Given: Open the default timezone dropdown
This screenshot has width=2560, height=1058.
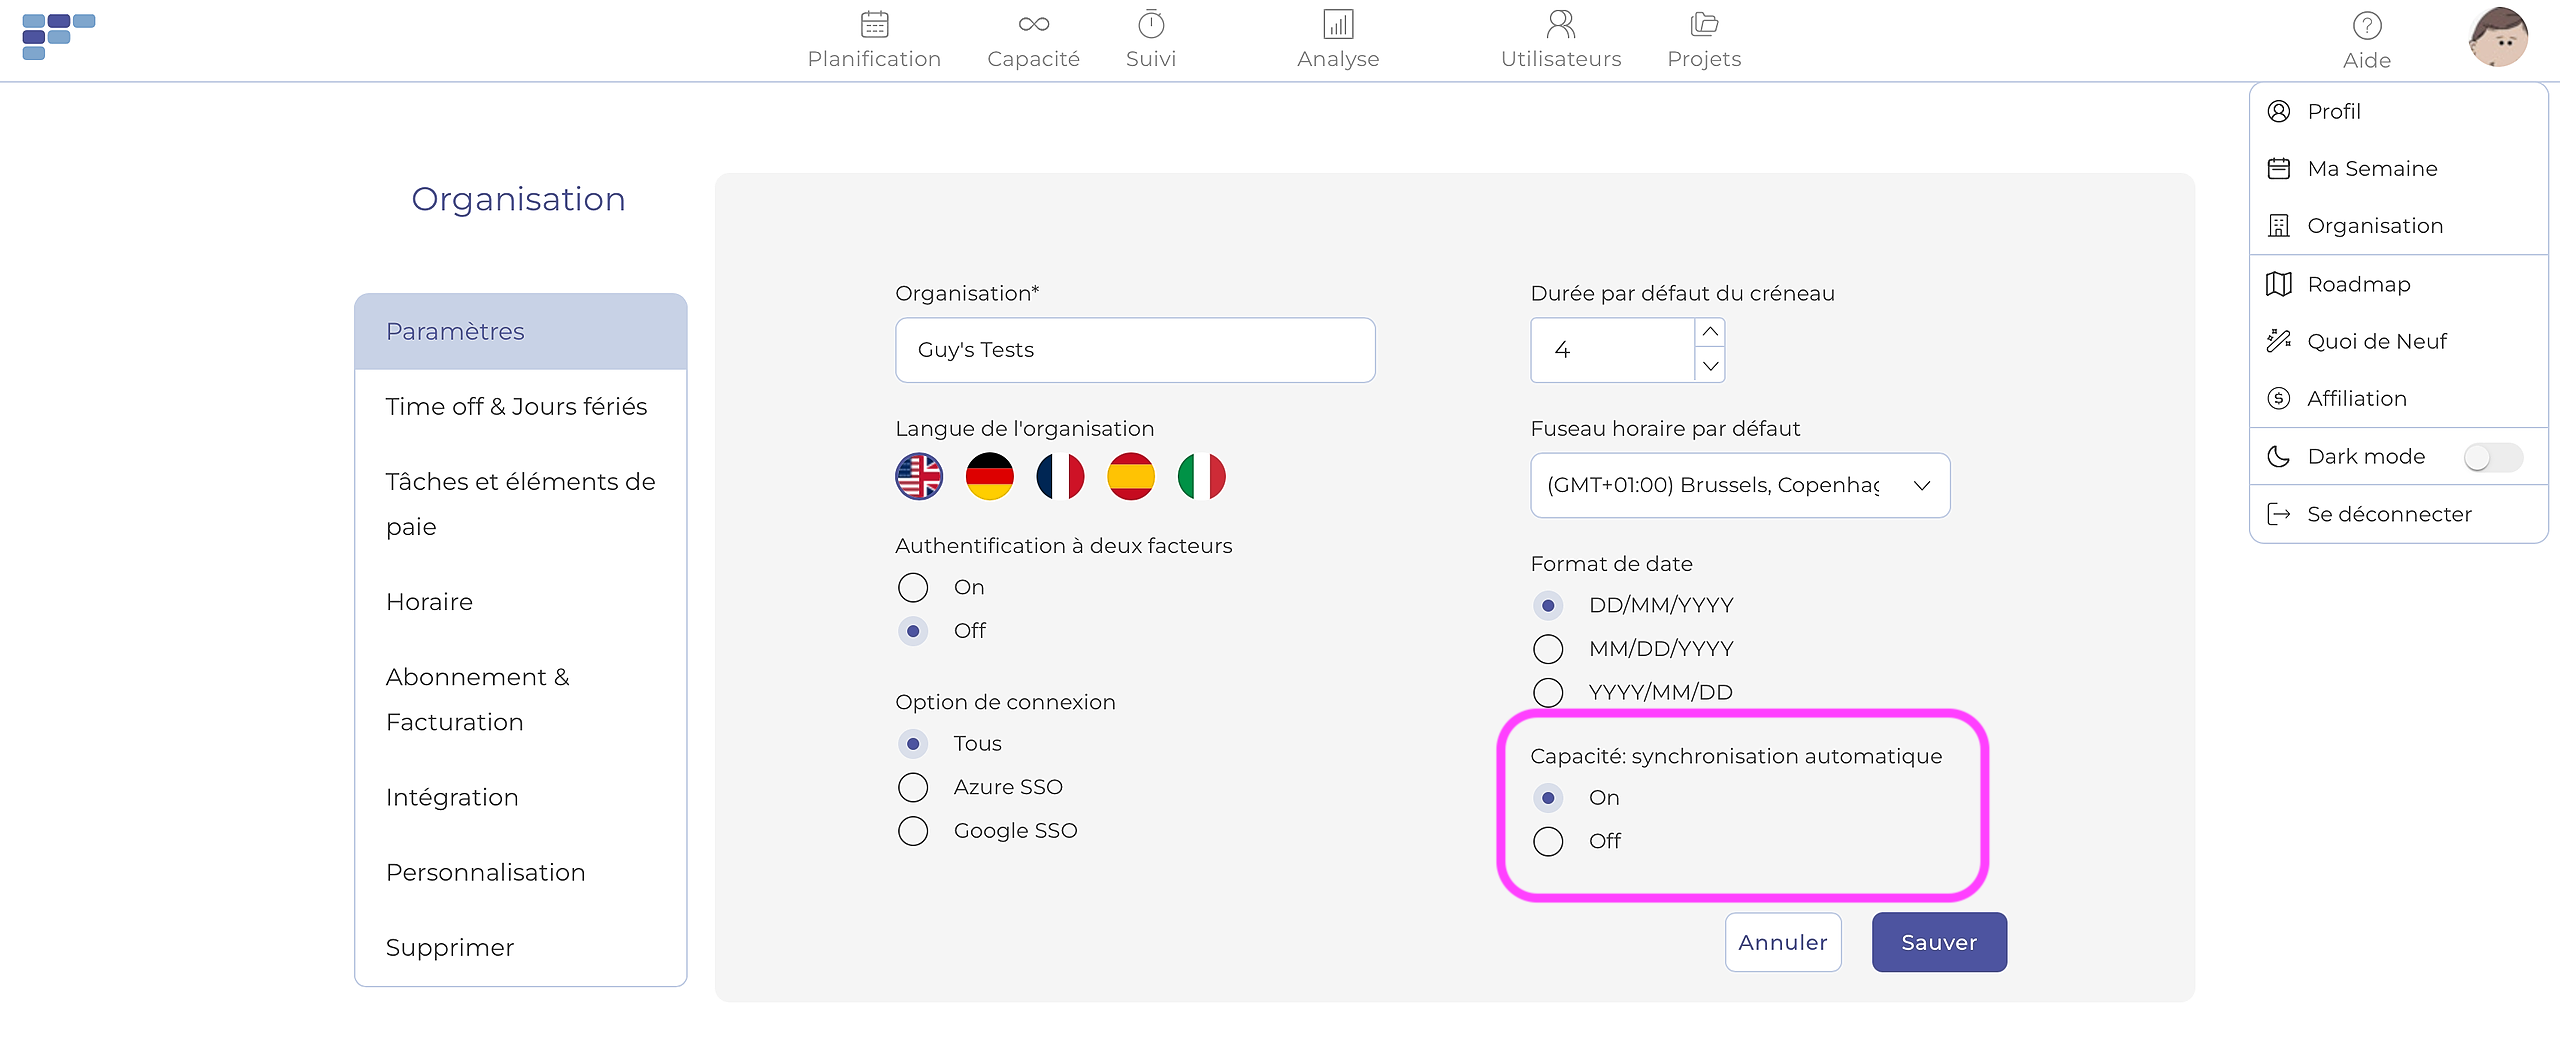Looking at the screenshot, I should tap(1739, 486).
